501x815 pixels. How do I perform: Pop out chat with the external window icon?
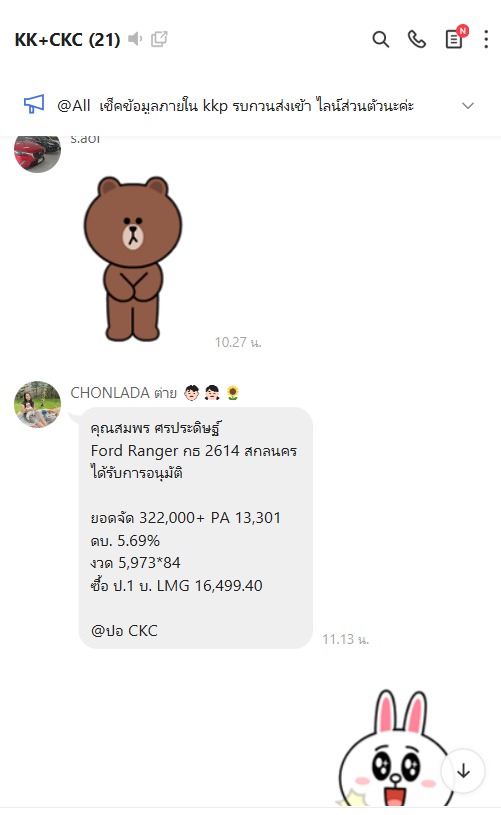159,39
